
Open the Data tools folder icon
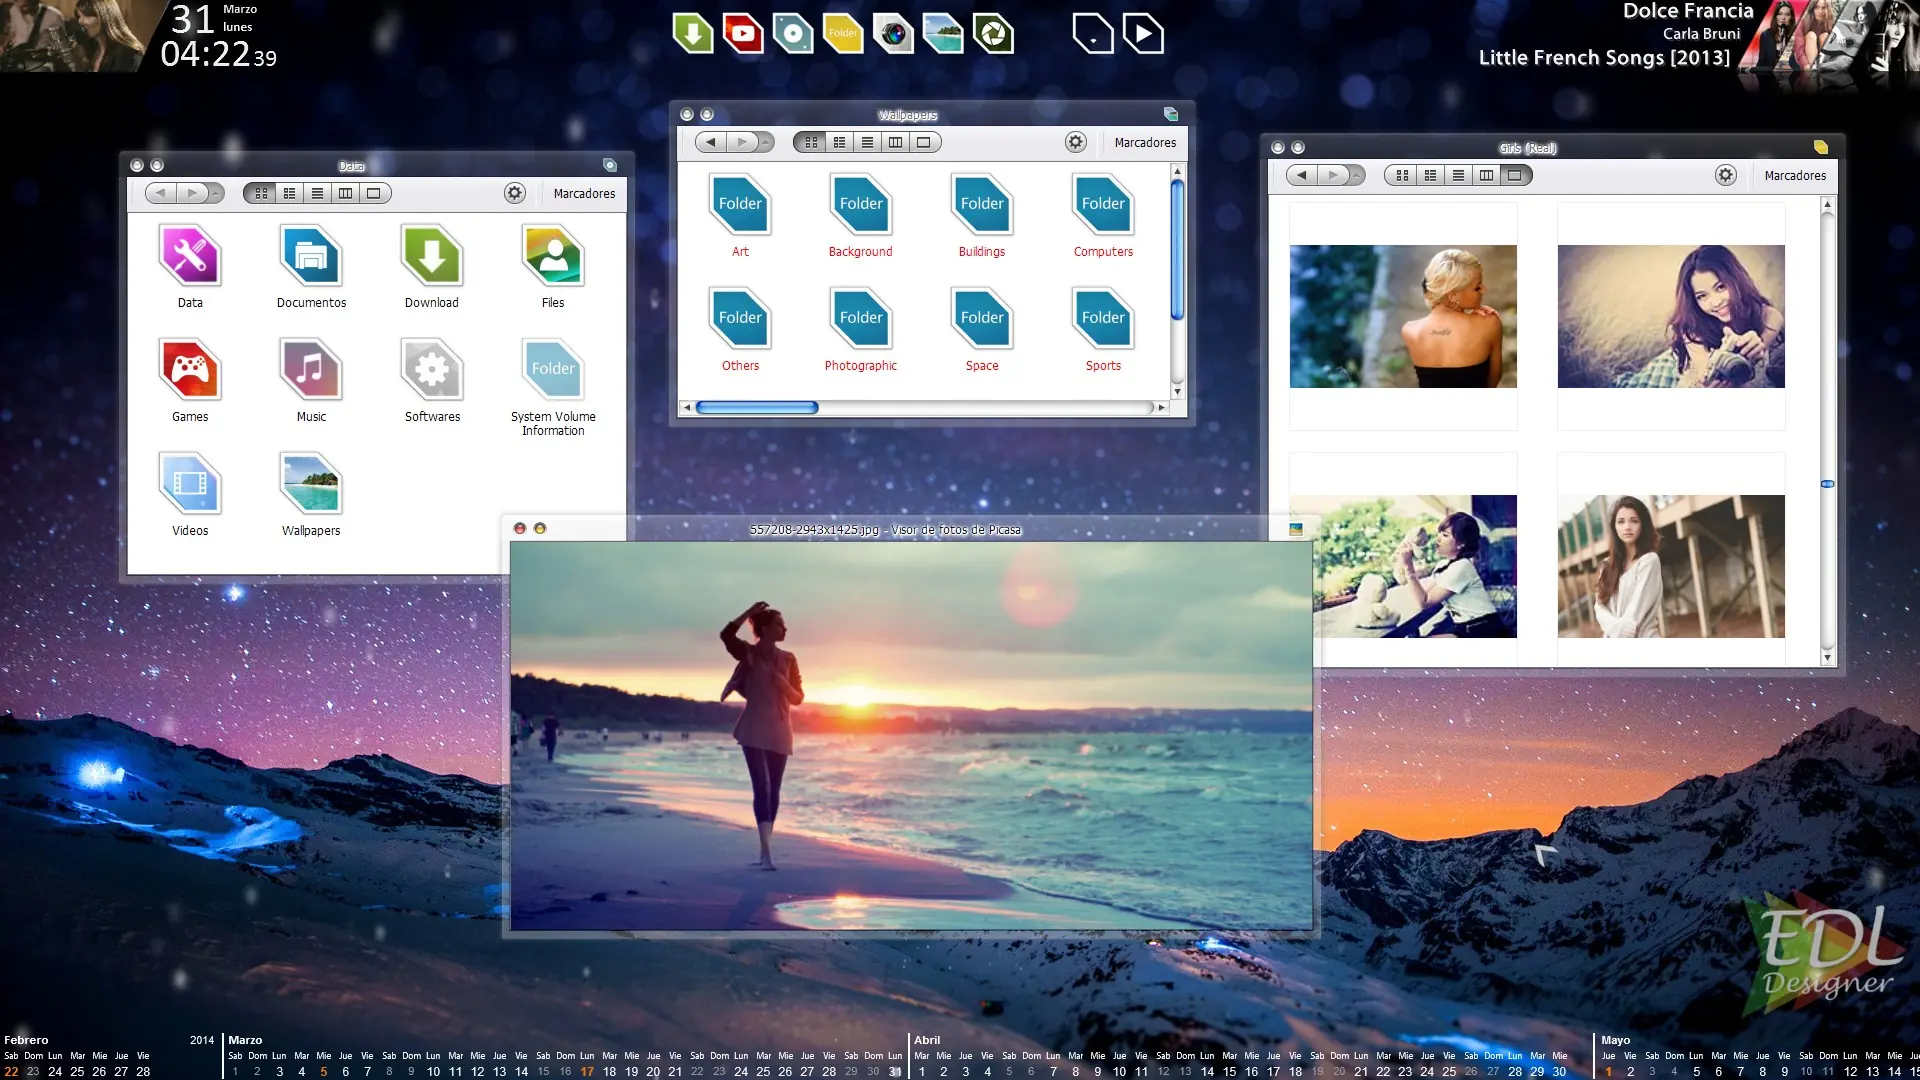click(190, 256)
